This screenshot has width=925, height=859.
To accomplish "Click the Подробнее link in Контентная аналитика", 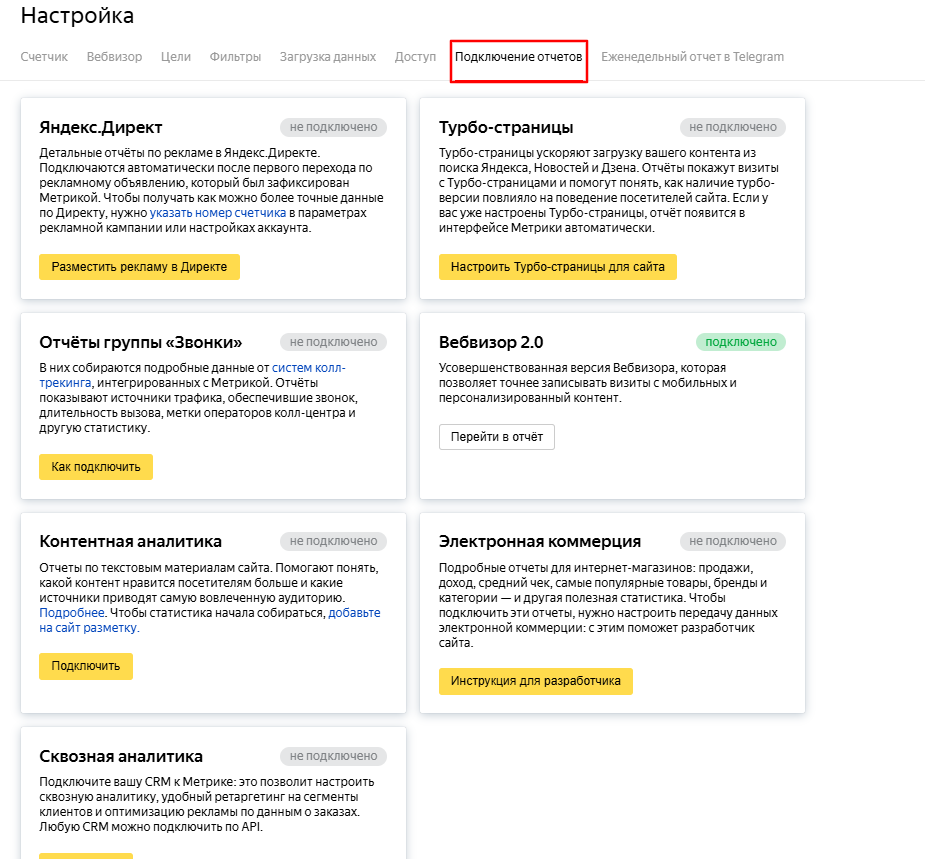I will pyautogui.click(x=72, y=613).
